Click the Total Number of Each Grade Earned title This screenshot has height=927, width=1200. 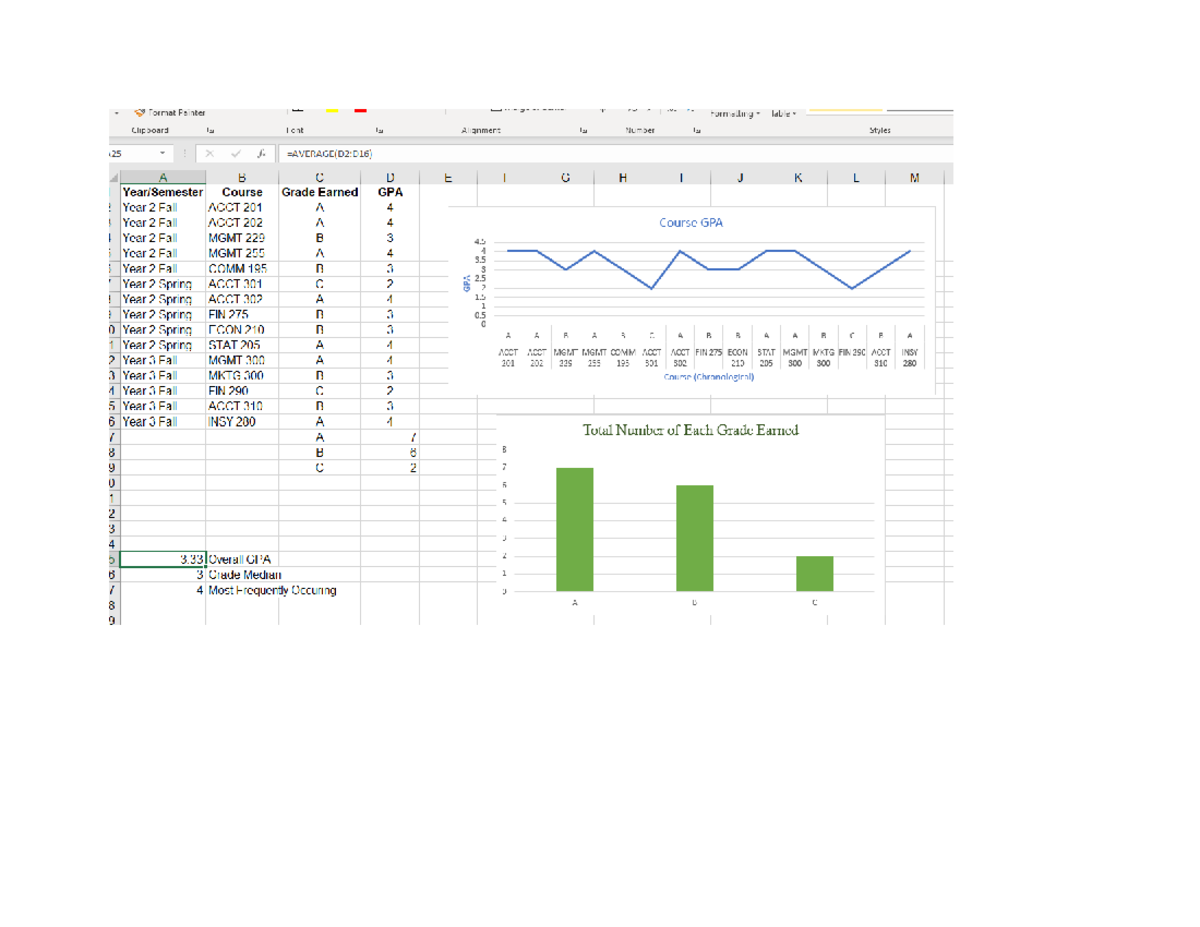[690, 430]
